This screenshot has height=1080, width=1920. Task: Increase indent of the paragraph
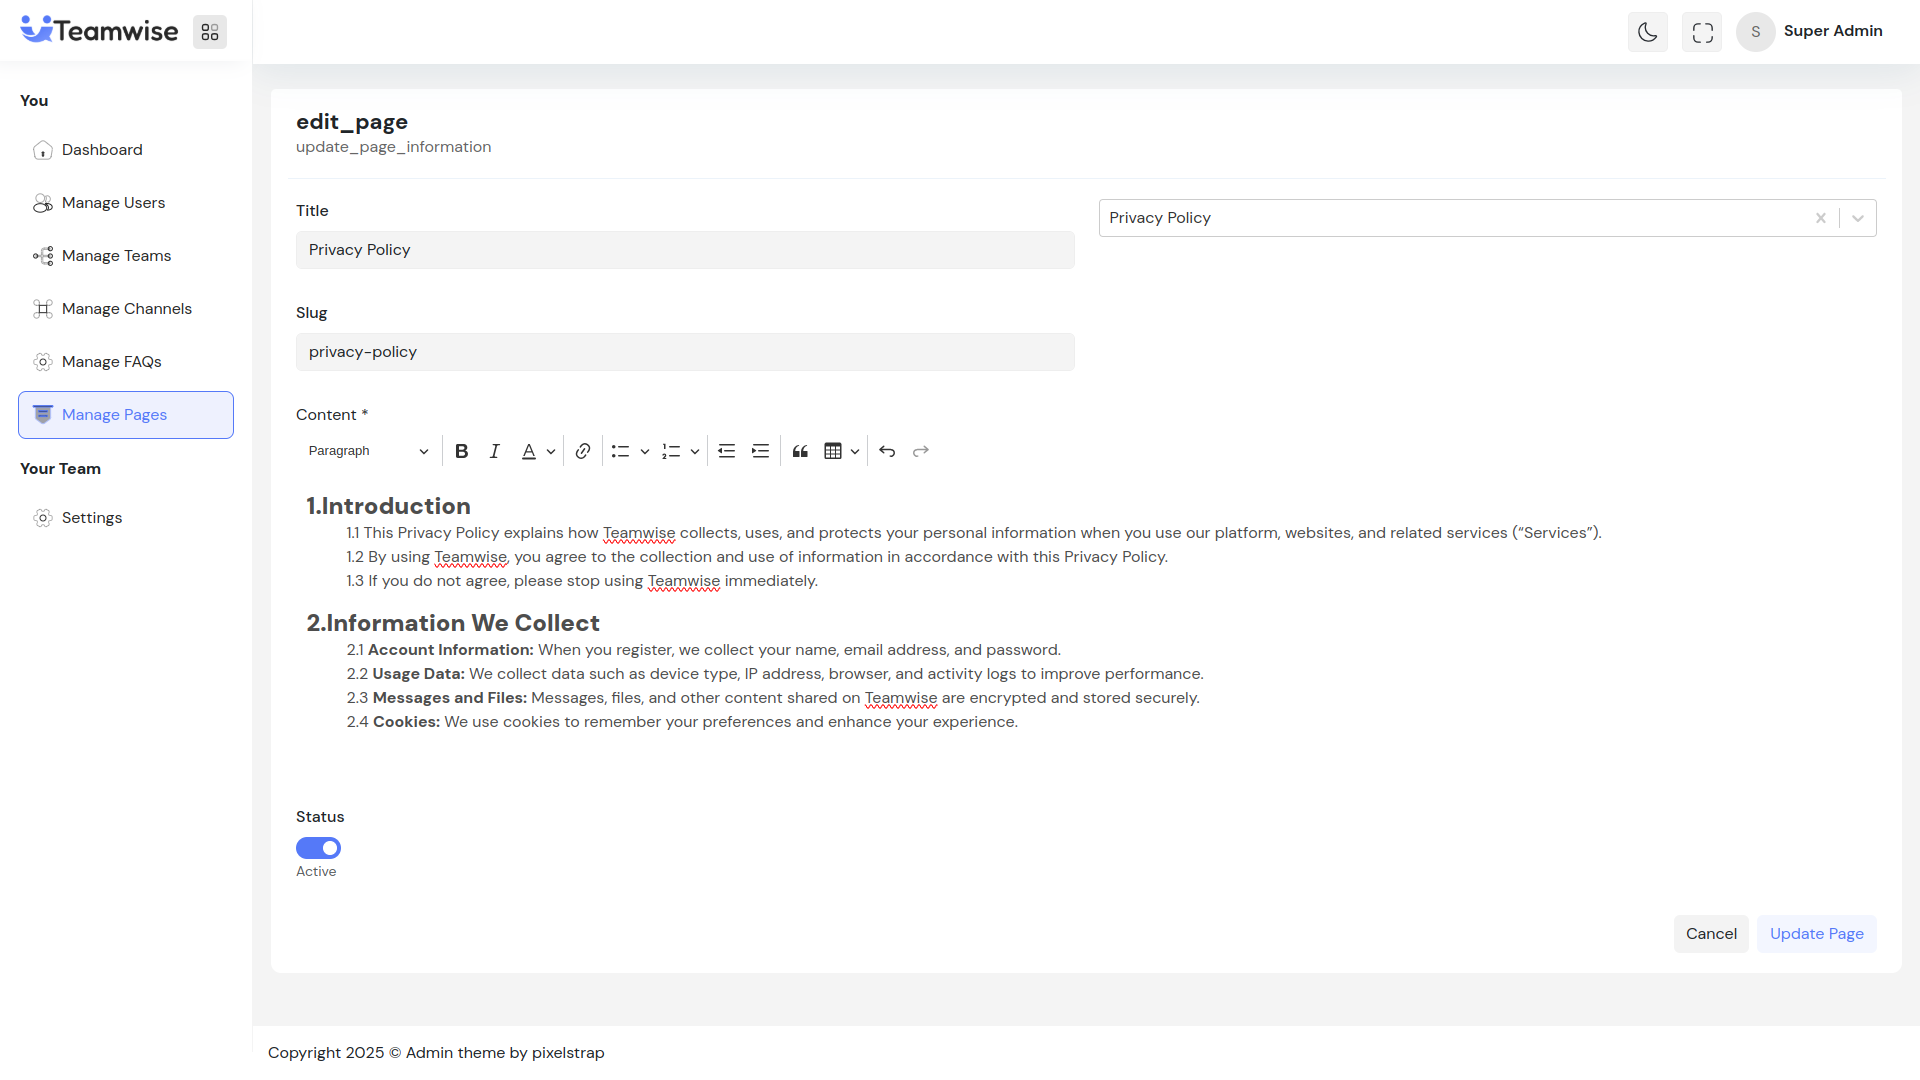click(x=760, y=451)
